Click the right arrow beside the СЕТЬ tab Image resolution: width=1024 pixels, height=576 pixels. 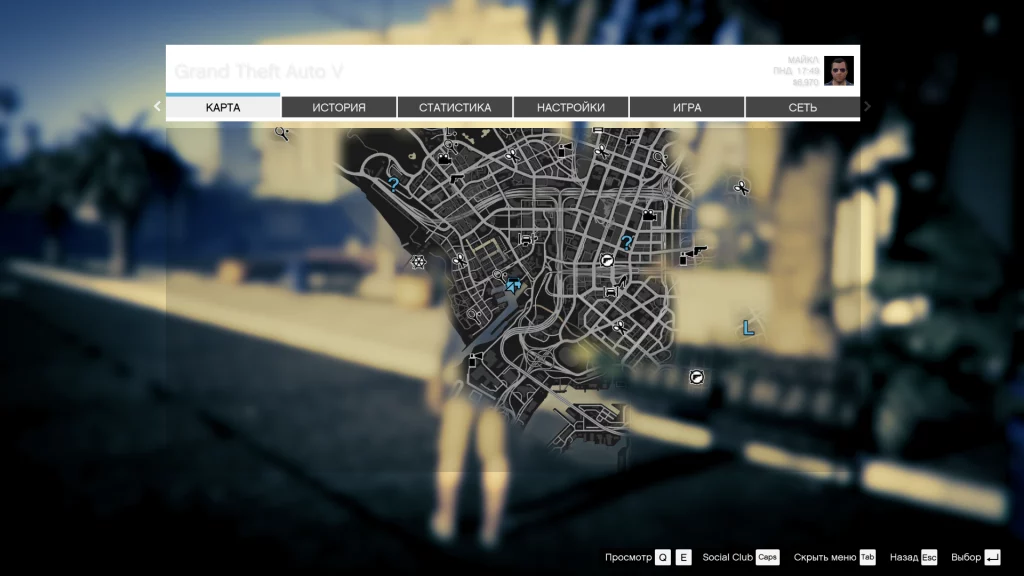(867, 106)
